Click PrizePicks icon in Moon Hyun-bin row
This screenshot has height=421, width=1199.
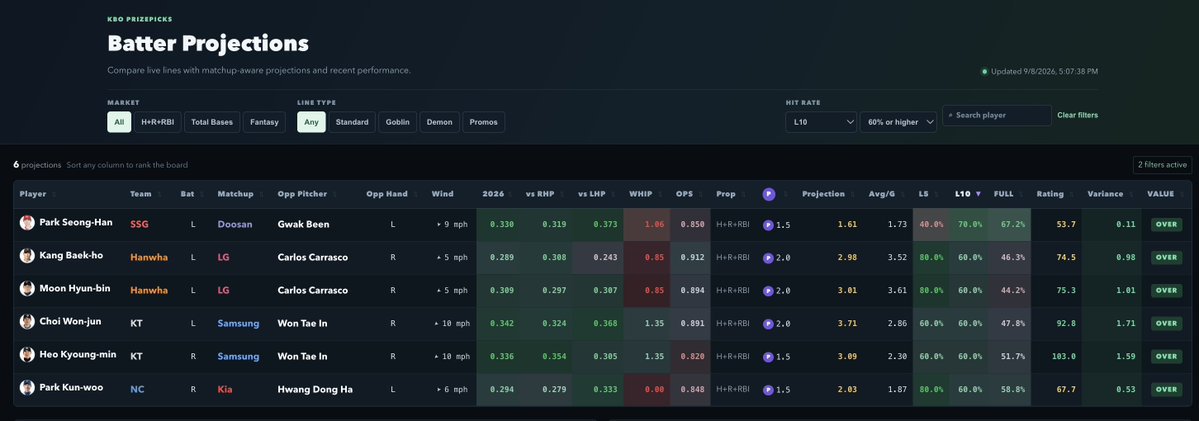pyautogui.click(x=767, y=291)
